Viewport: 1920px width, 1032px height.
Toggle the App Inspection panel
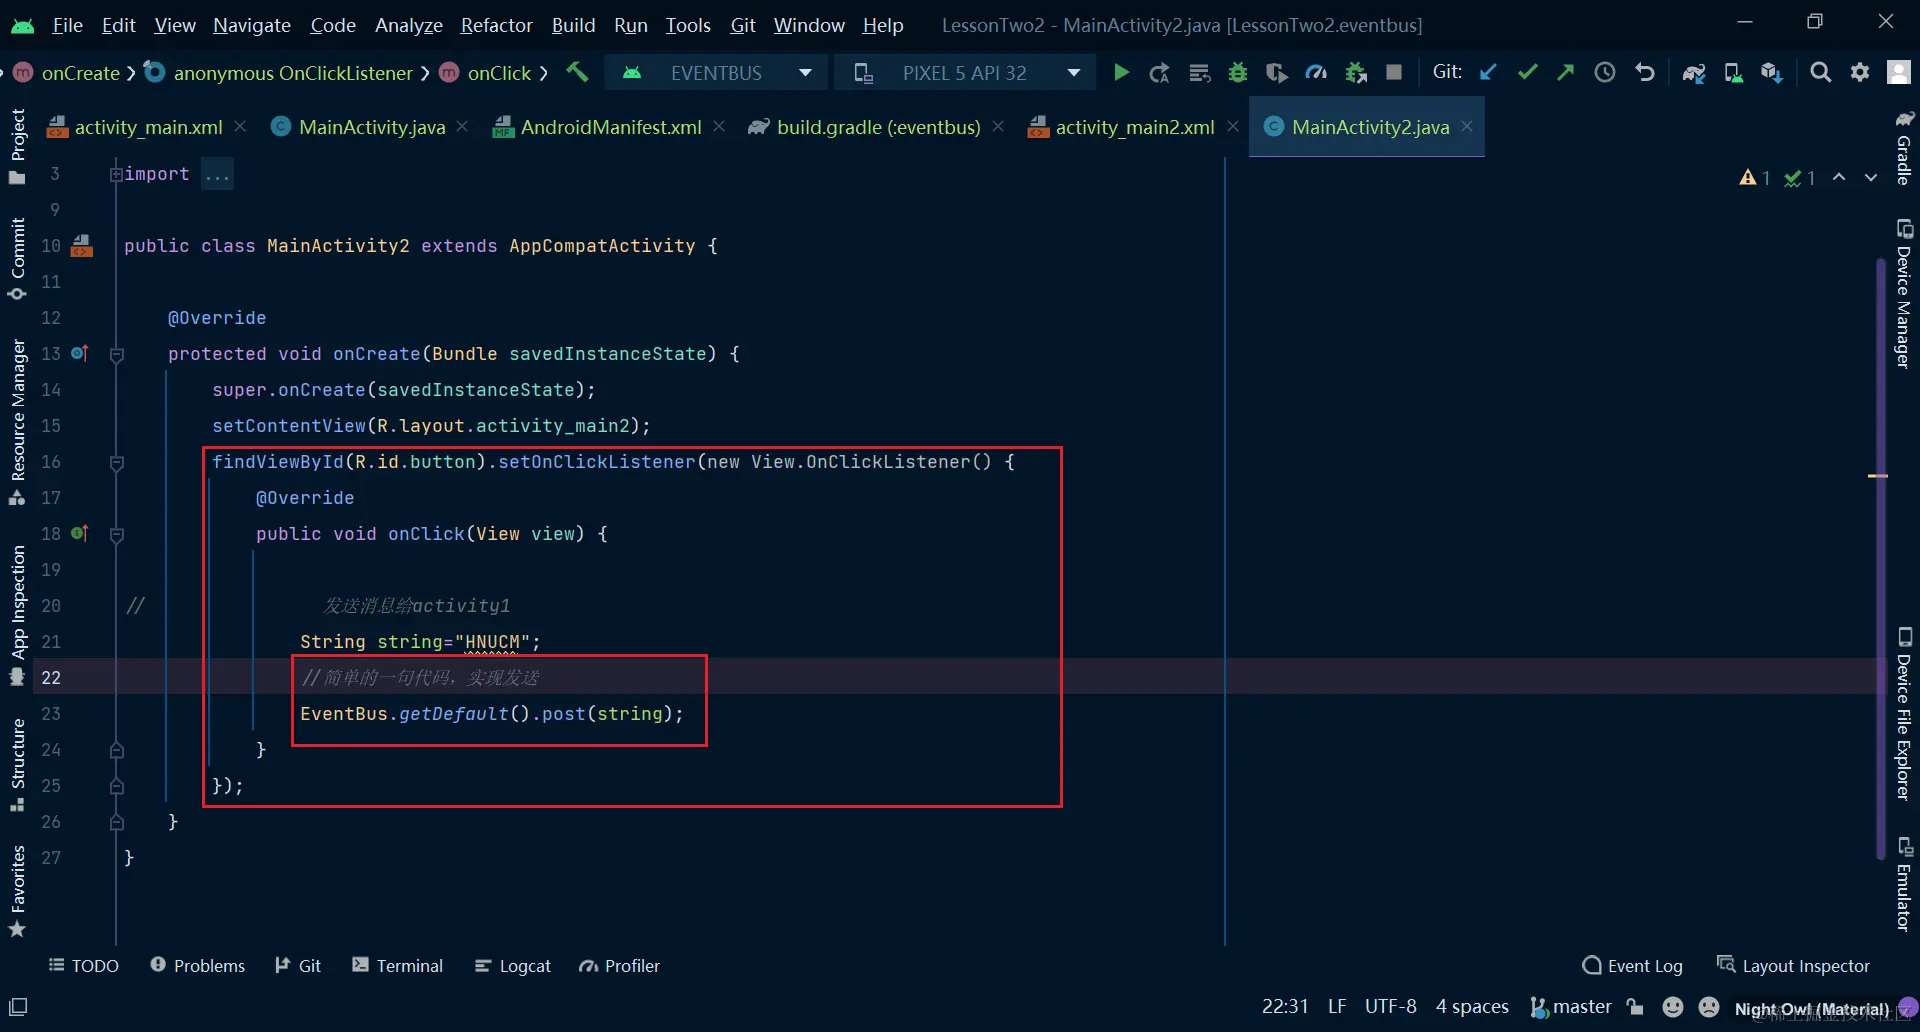coord(17,614)
